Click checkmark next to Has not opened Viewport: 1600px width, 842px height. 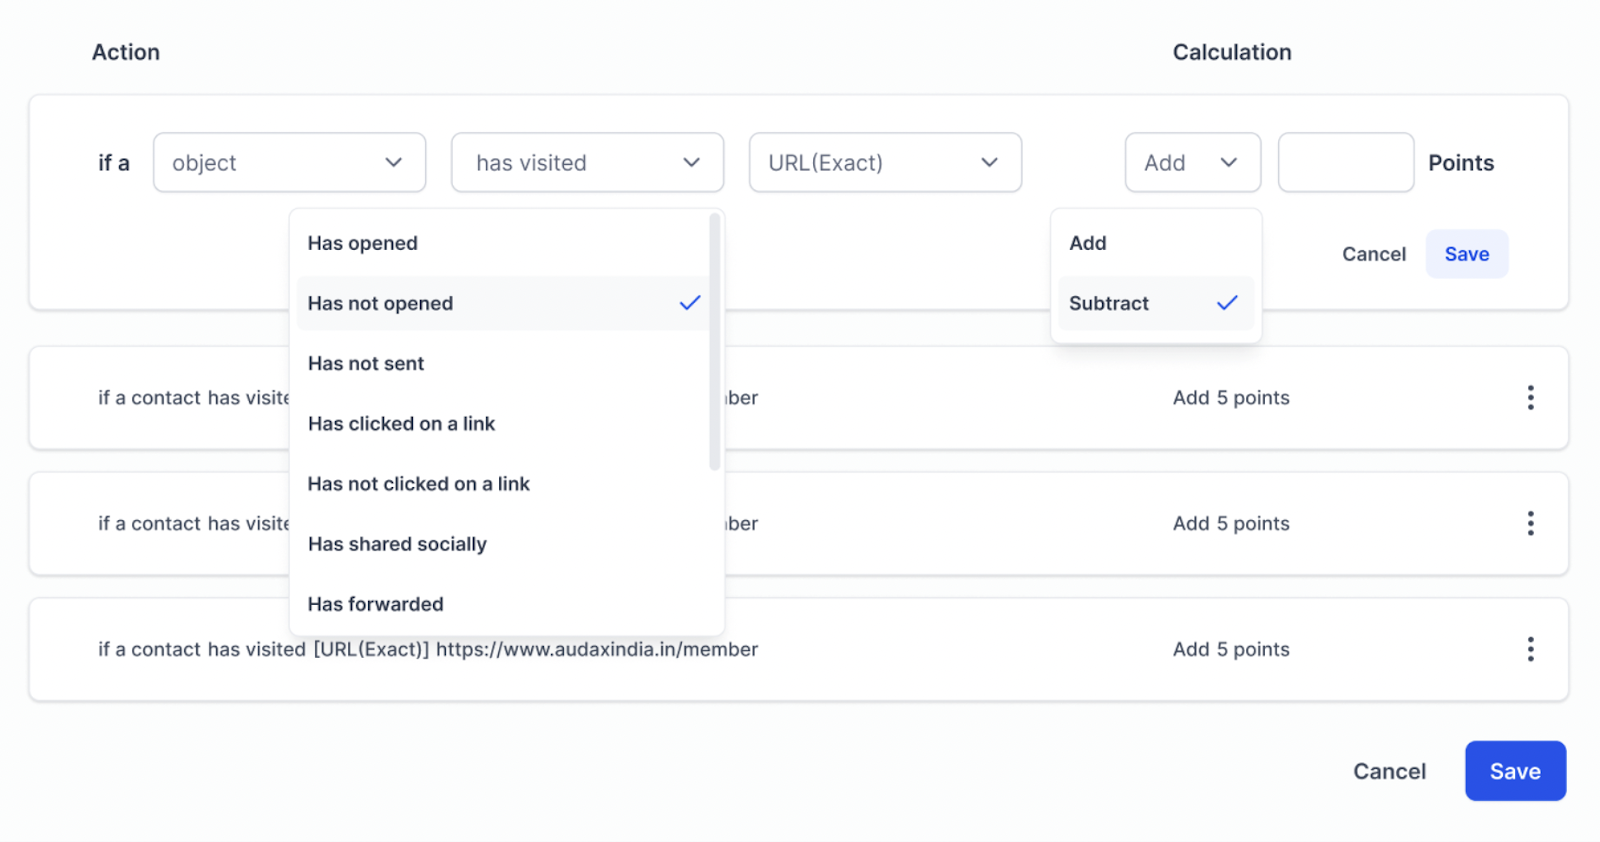point(690,303)
